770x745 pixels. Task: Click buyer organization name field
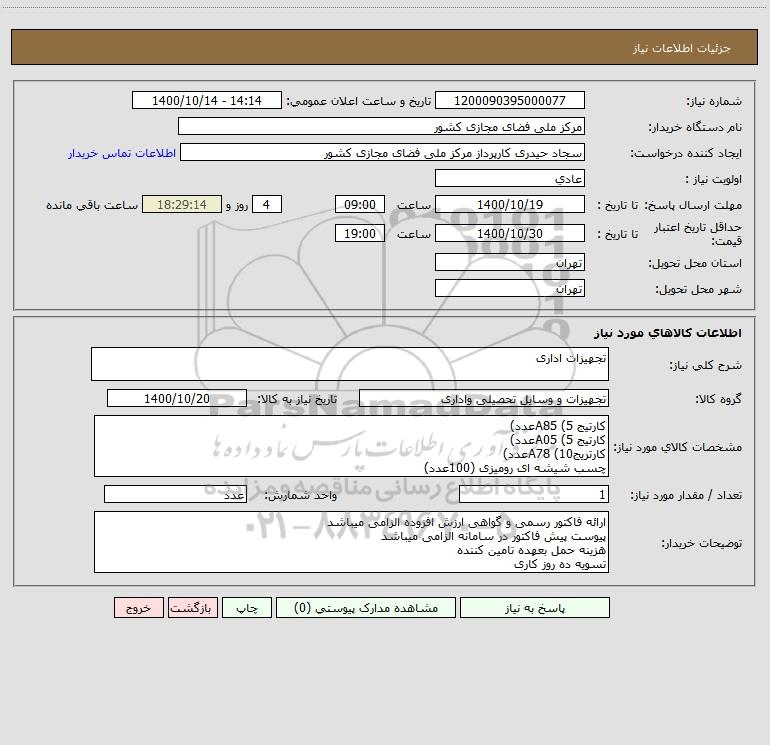coord(381,126)
